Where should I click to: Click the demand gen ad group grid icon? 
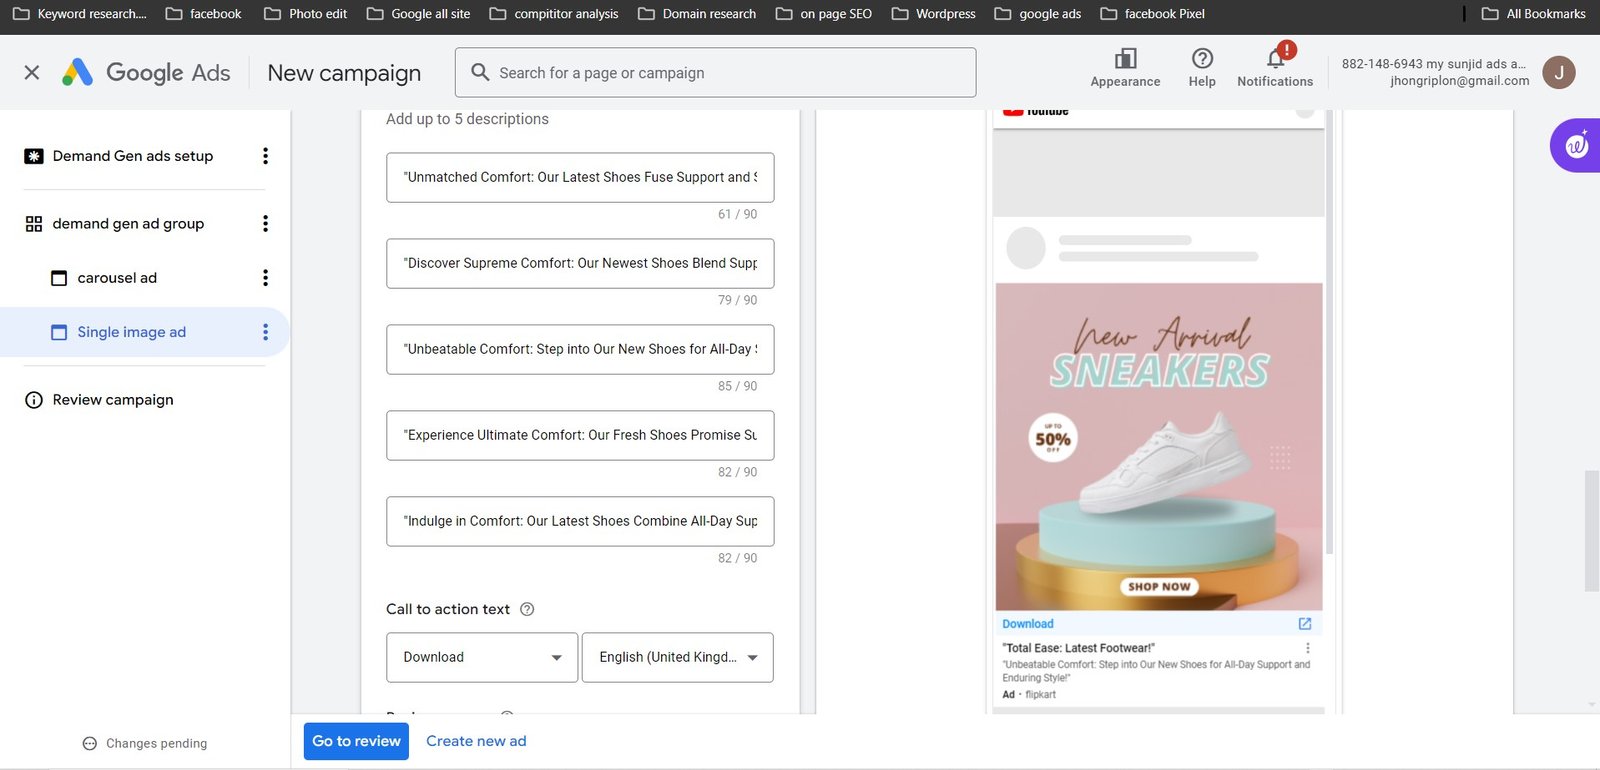[x=34, y=224]
